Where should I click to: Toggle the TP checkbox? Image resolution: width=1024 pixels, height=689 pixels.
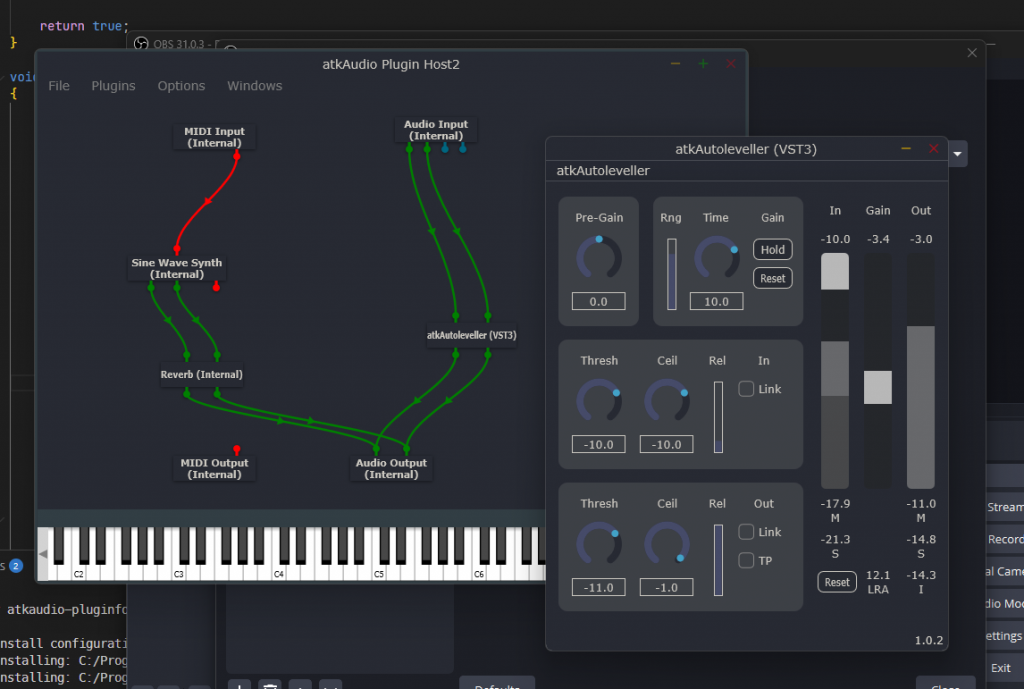point(746,560)
